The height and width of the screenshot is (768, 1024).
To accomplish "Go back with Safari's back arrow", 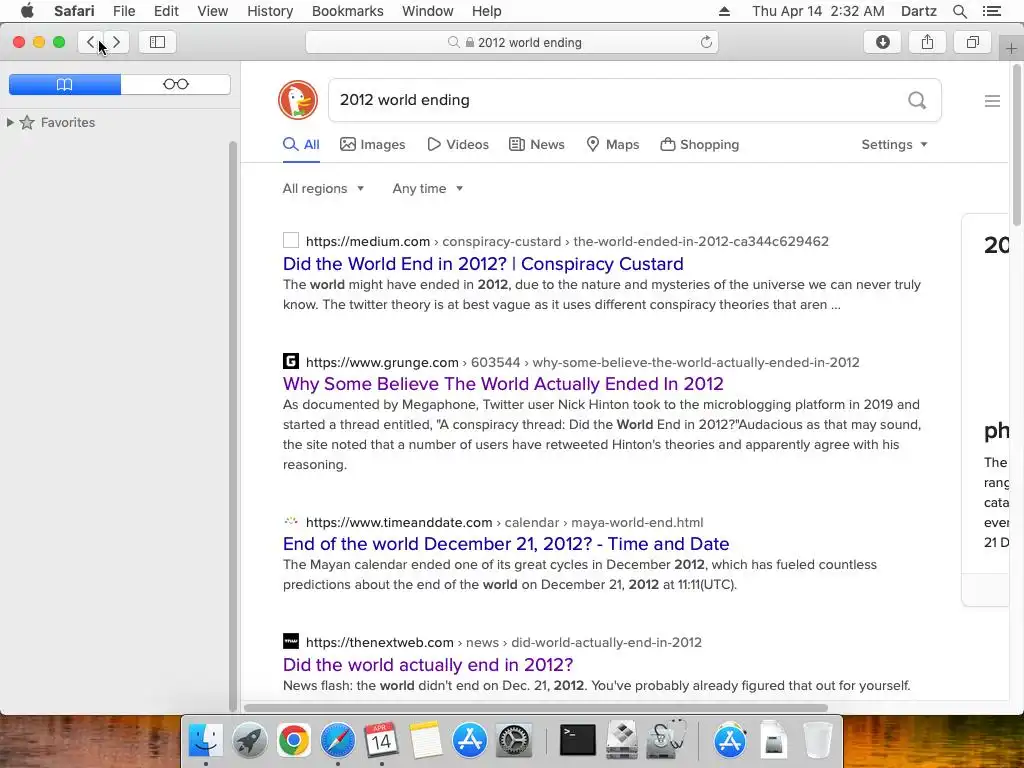I will [x=90, y=42].
